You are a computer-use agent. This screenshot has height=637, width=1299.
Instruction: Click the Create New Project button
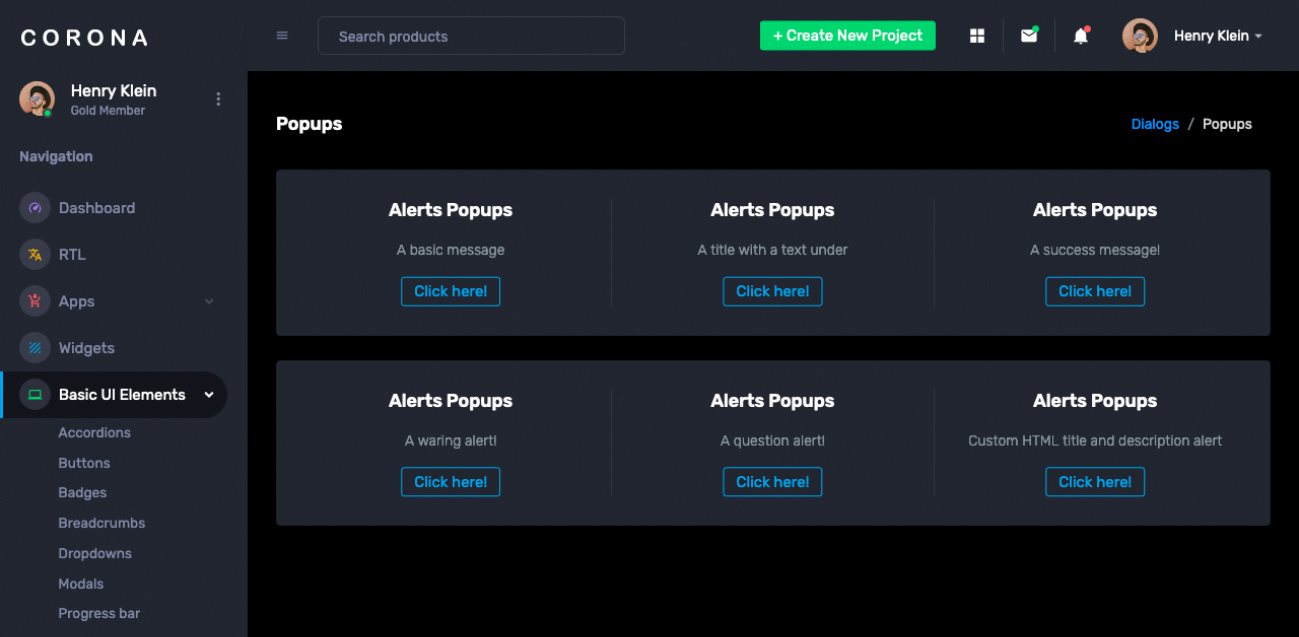pyautogui.click(x=847, y=36)
